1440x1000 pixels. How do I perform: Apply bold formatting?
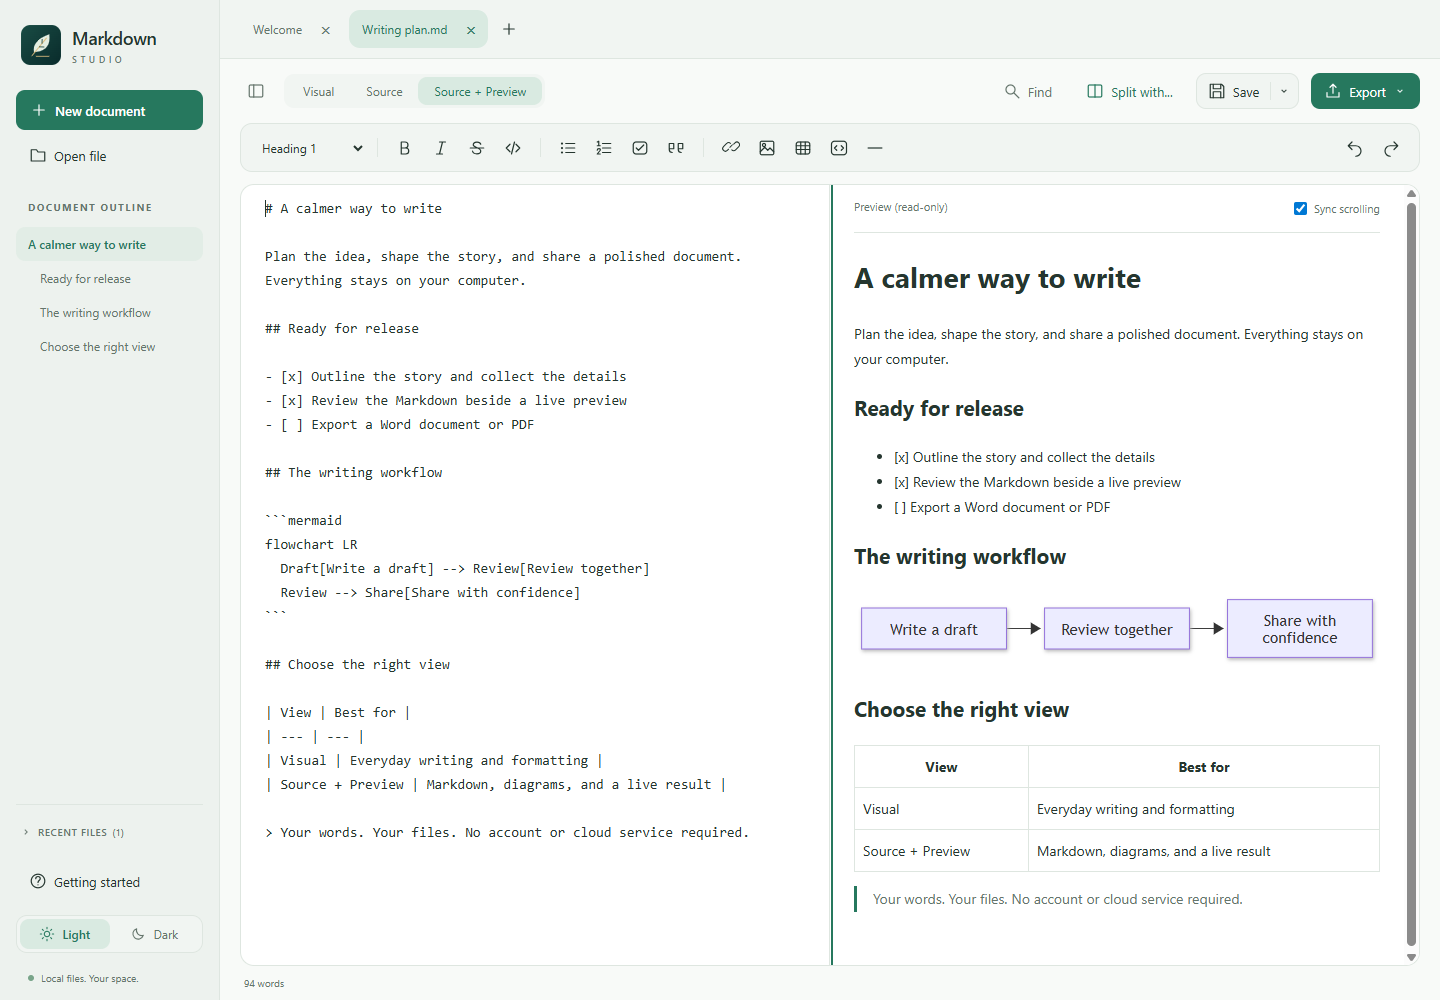pos(404,148)
